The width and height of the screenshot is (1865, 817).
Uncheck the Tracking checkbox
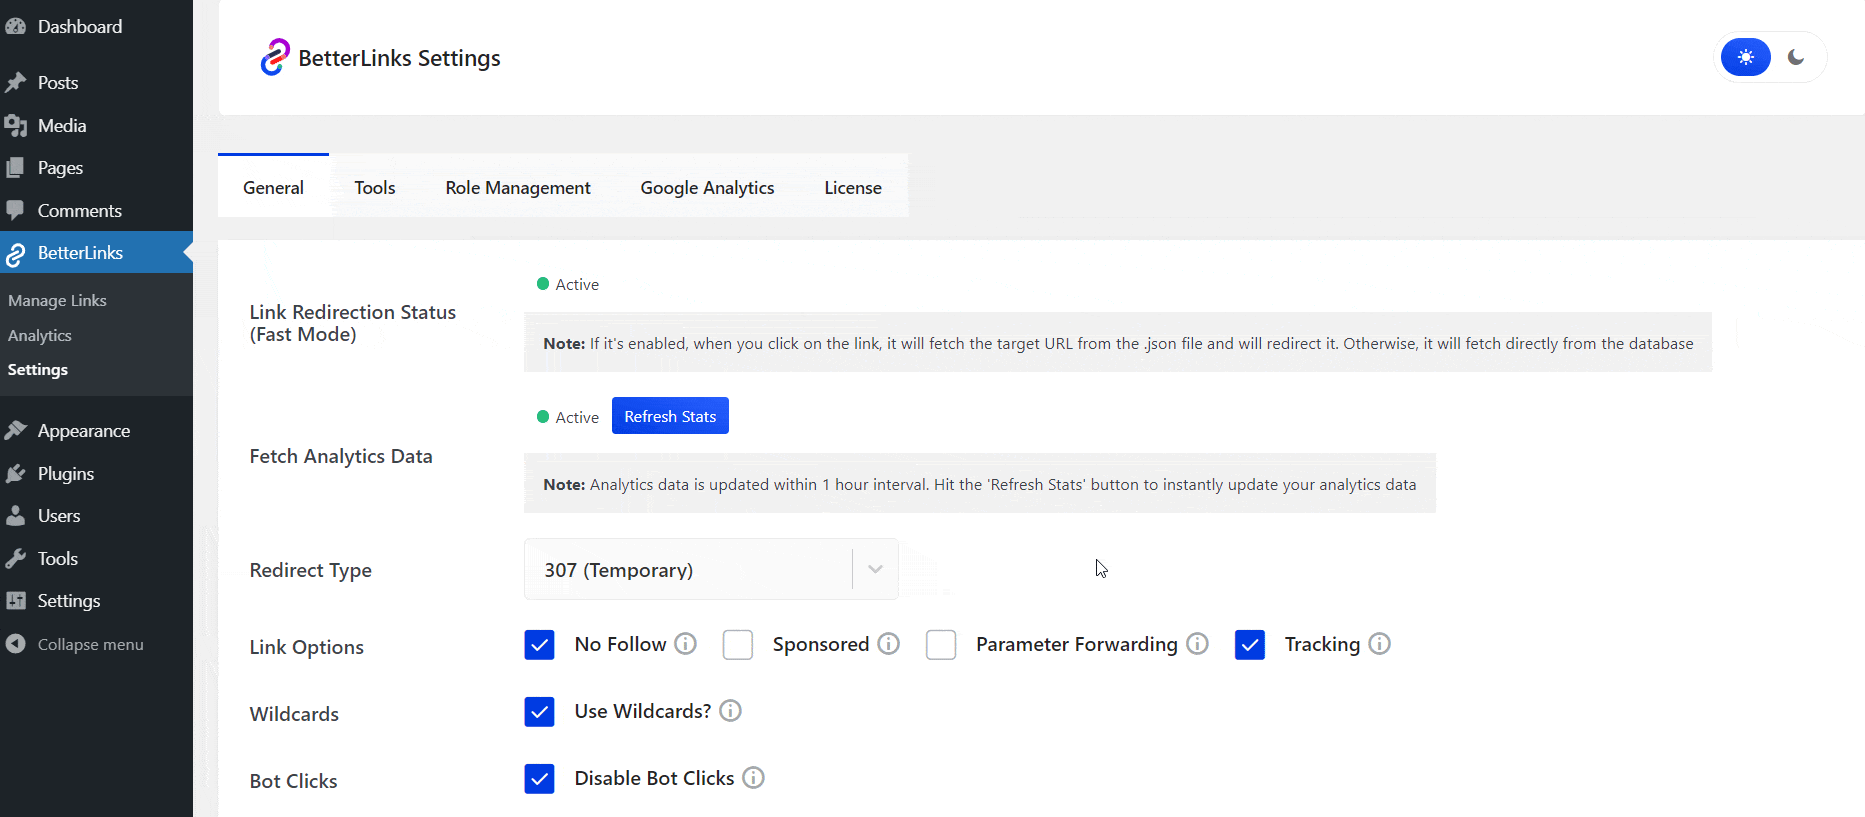click(1250, 645)
